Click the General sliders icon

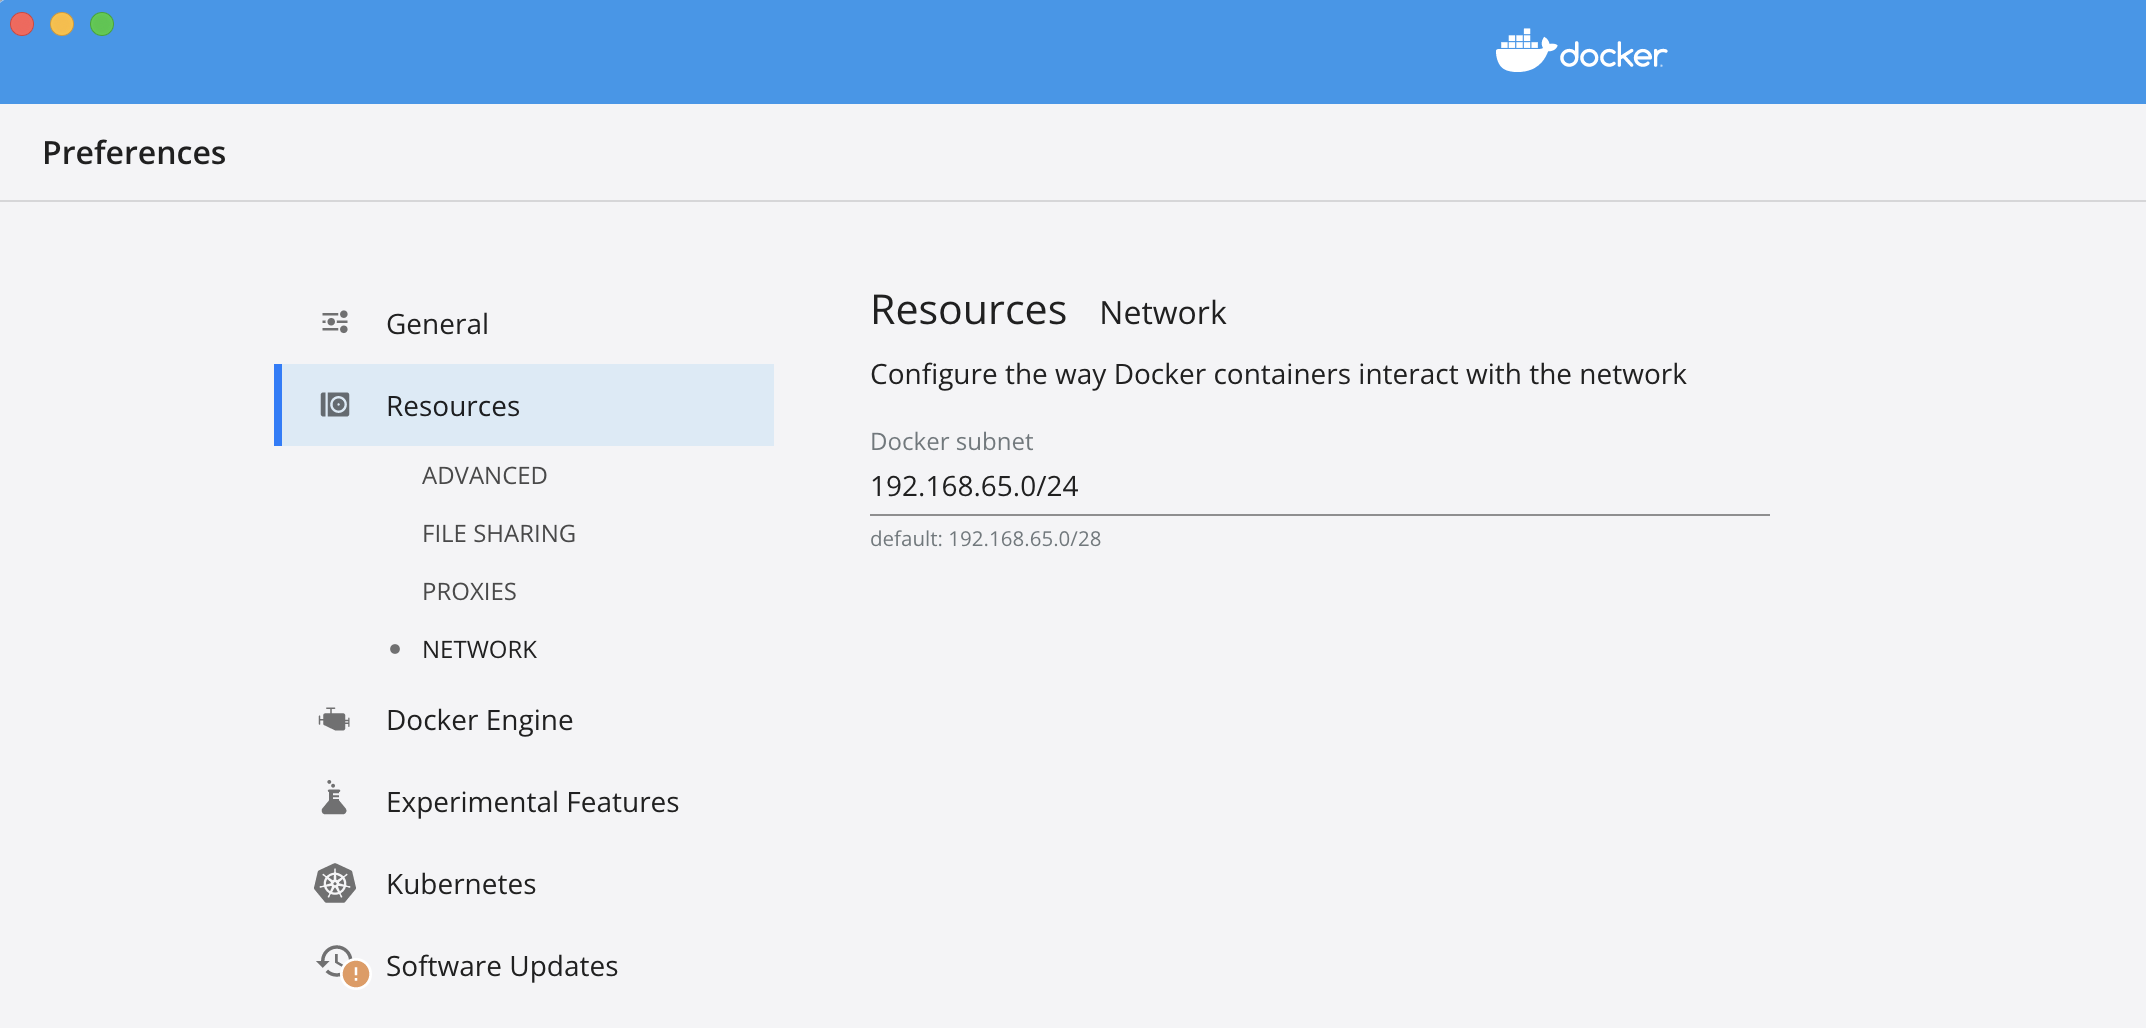335,323
